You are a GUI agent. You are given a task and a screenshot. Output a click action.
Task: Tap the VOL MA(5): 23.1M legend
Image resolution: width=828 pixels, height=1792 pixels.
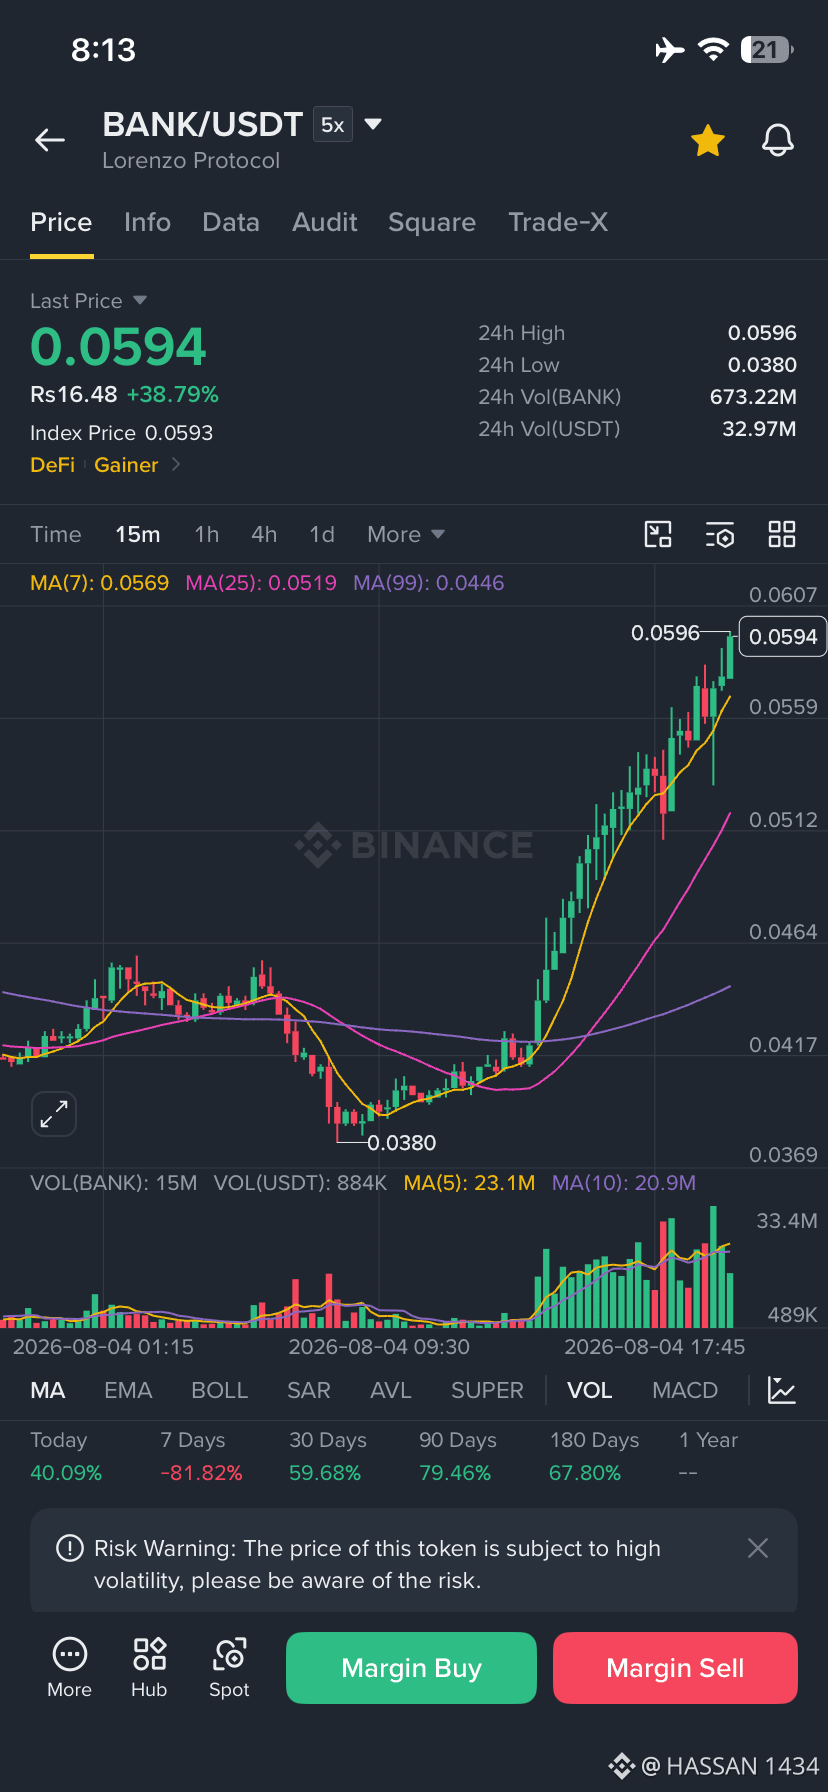[469, 1183]
